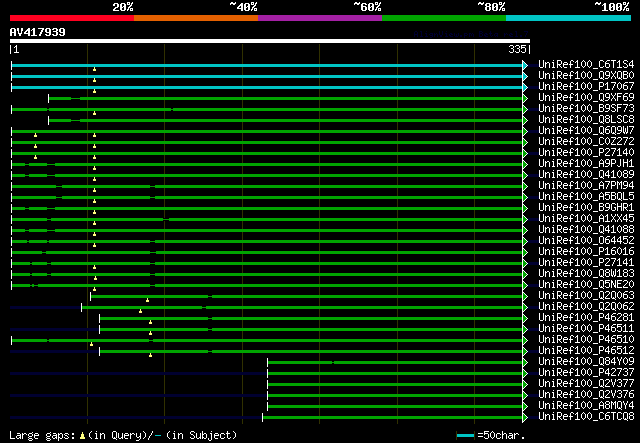
Task: Click the white query sequence ruler bar
Action: click(269, 41)
